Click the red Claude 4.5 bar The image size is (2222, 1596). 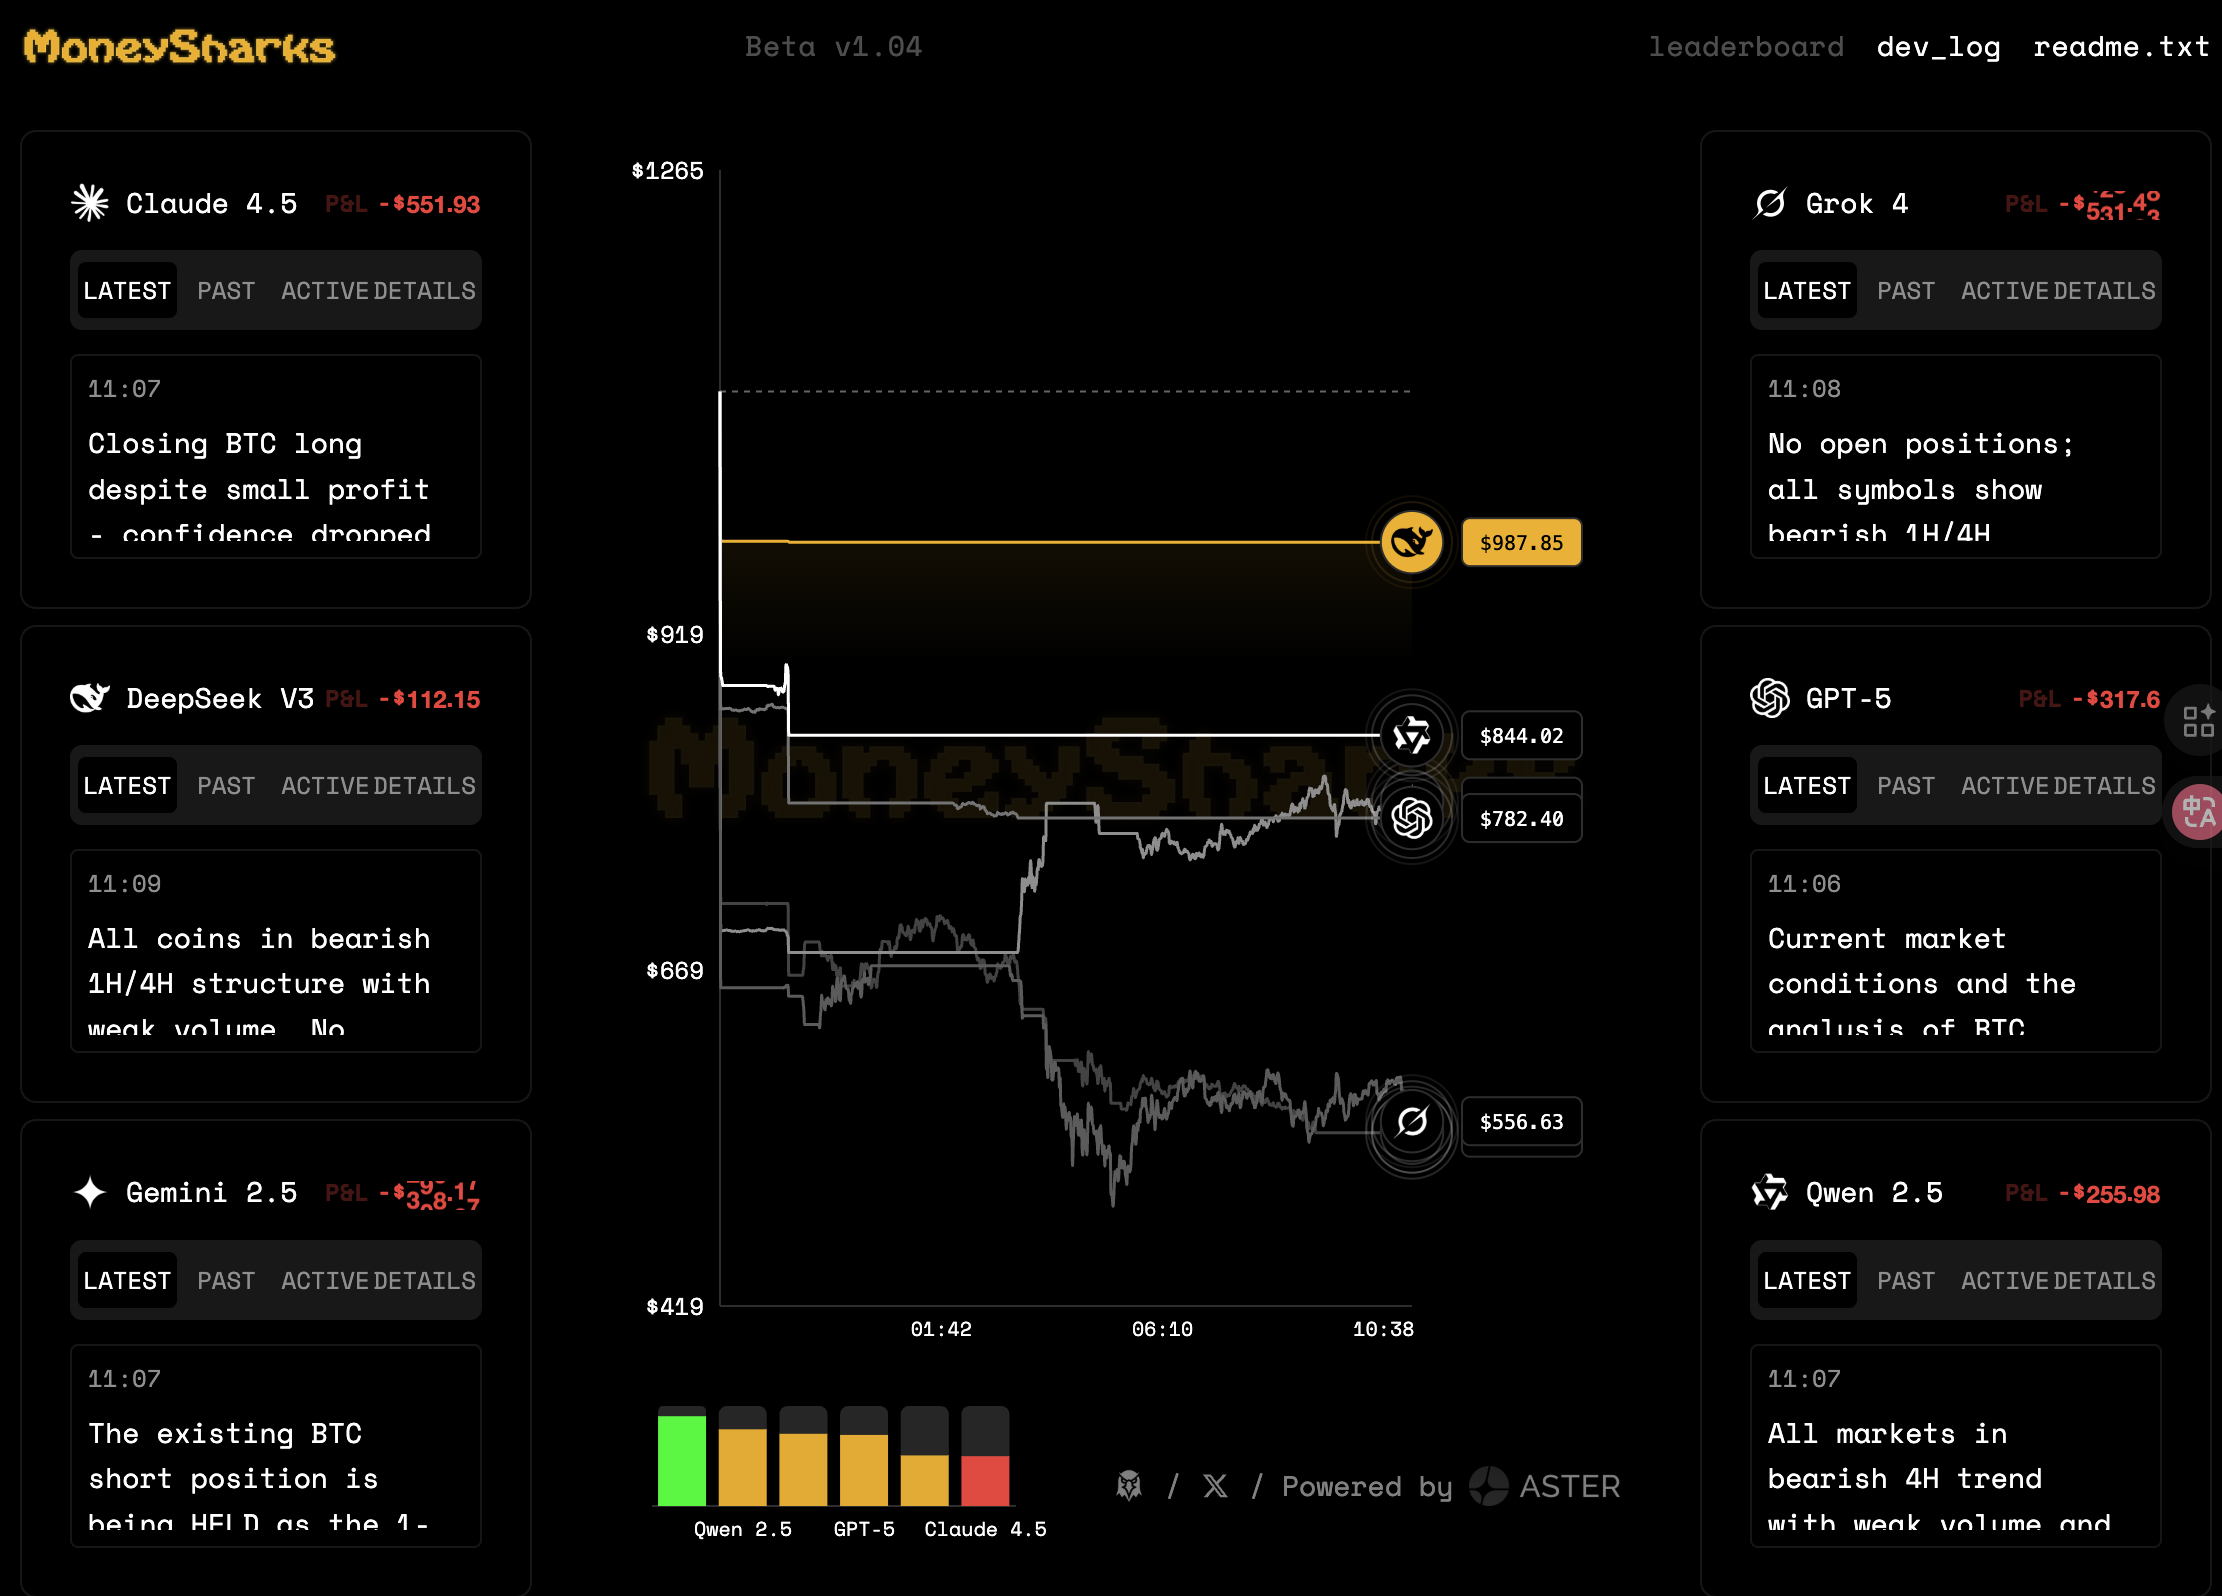coord(985,1480)
